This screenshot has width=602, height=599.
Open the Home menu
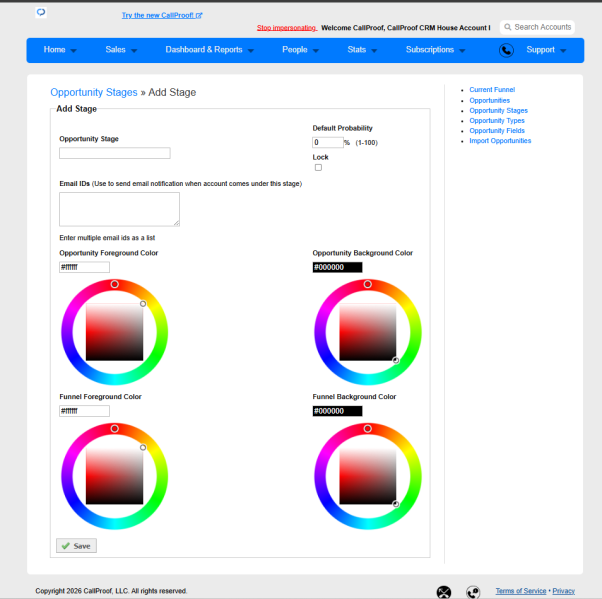[x=55, y=50]
